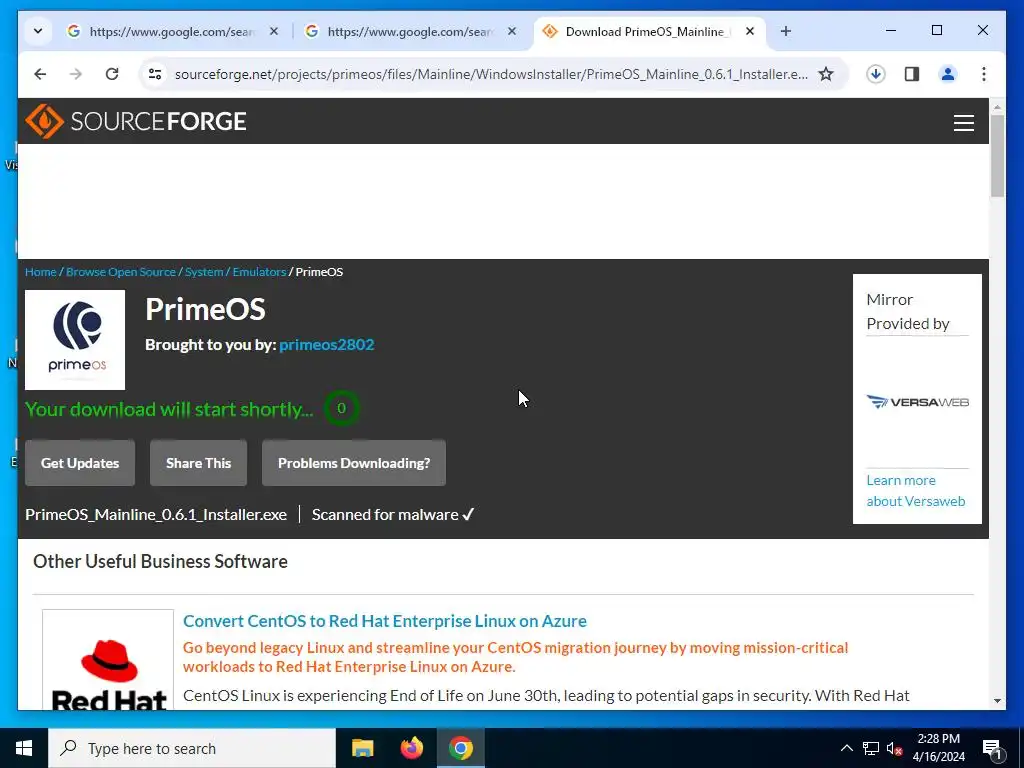Open the Emulators breadcrumb link
This screenshot has height=768, width=1024.
click(x=259, y=272)
